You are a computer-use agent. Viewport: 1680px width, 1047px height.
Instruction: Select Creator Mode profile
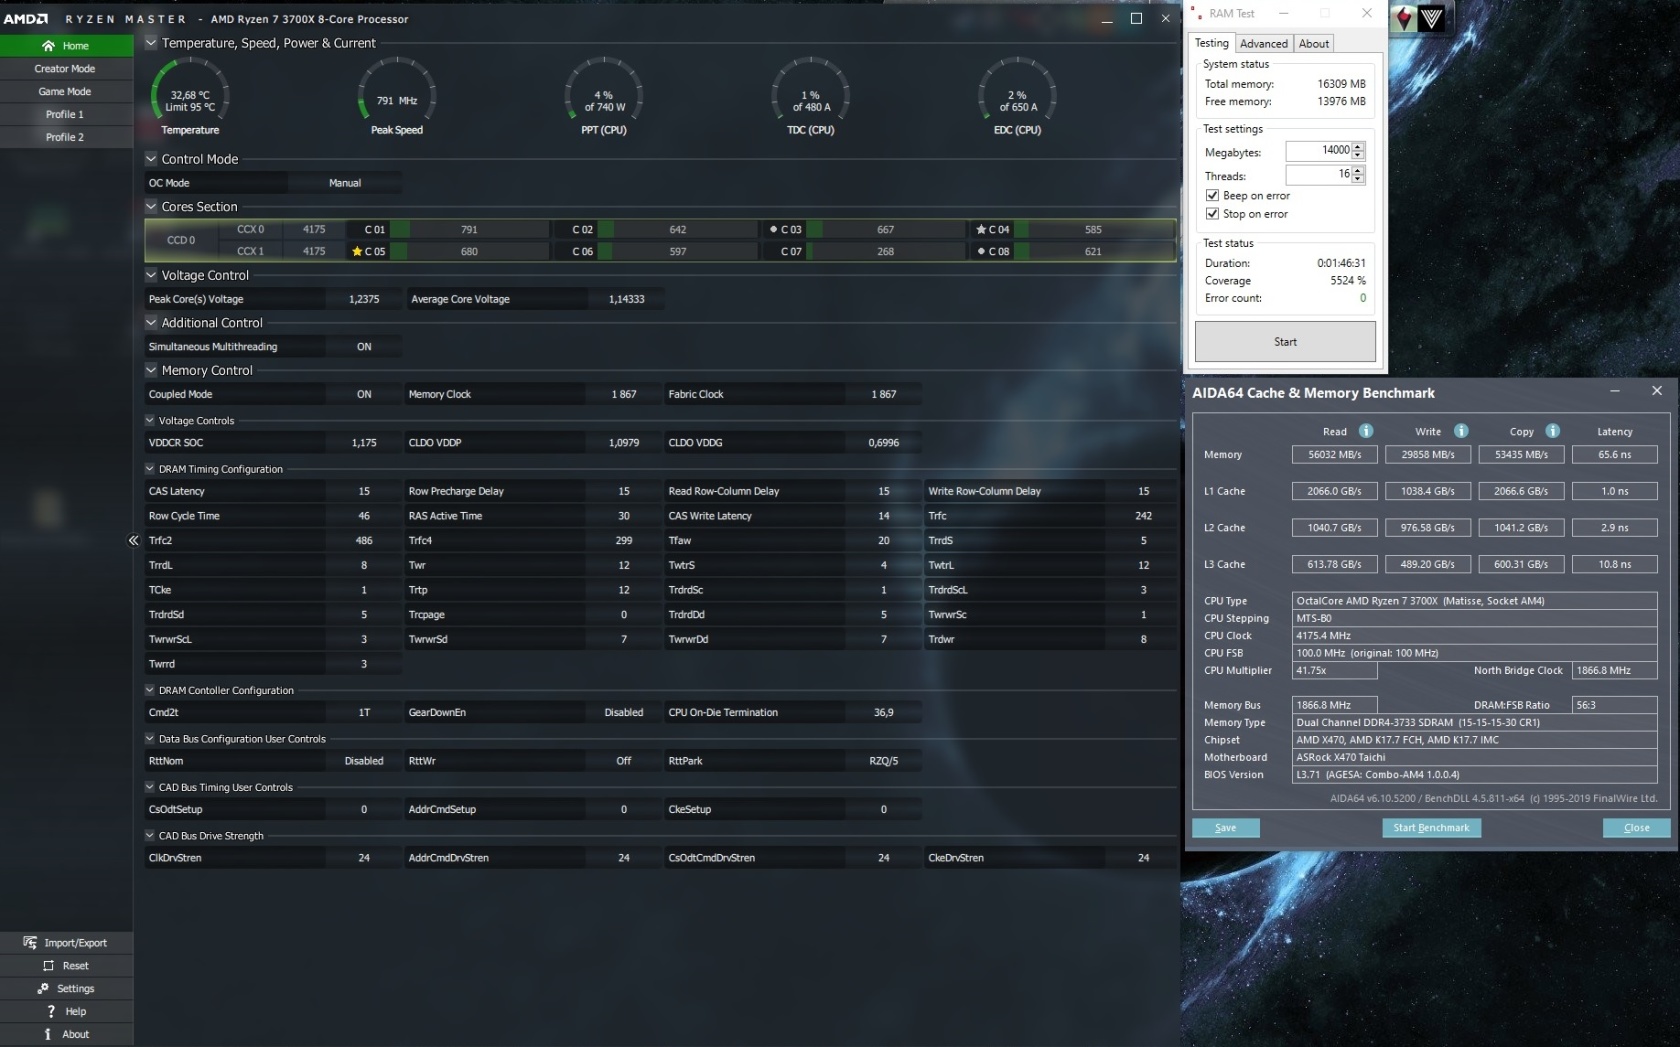(x=66, y=69)
